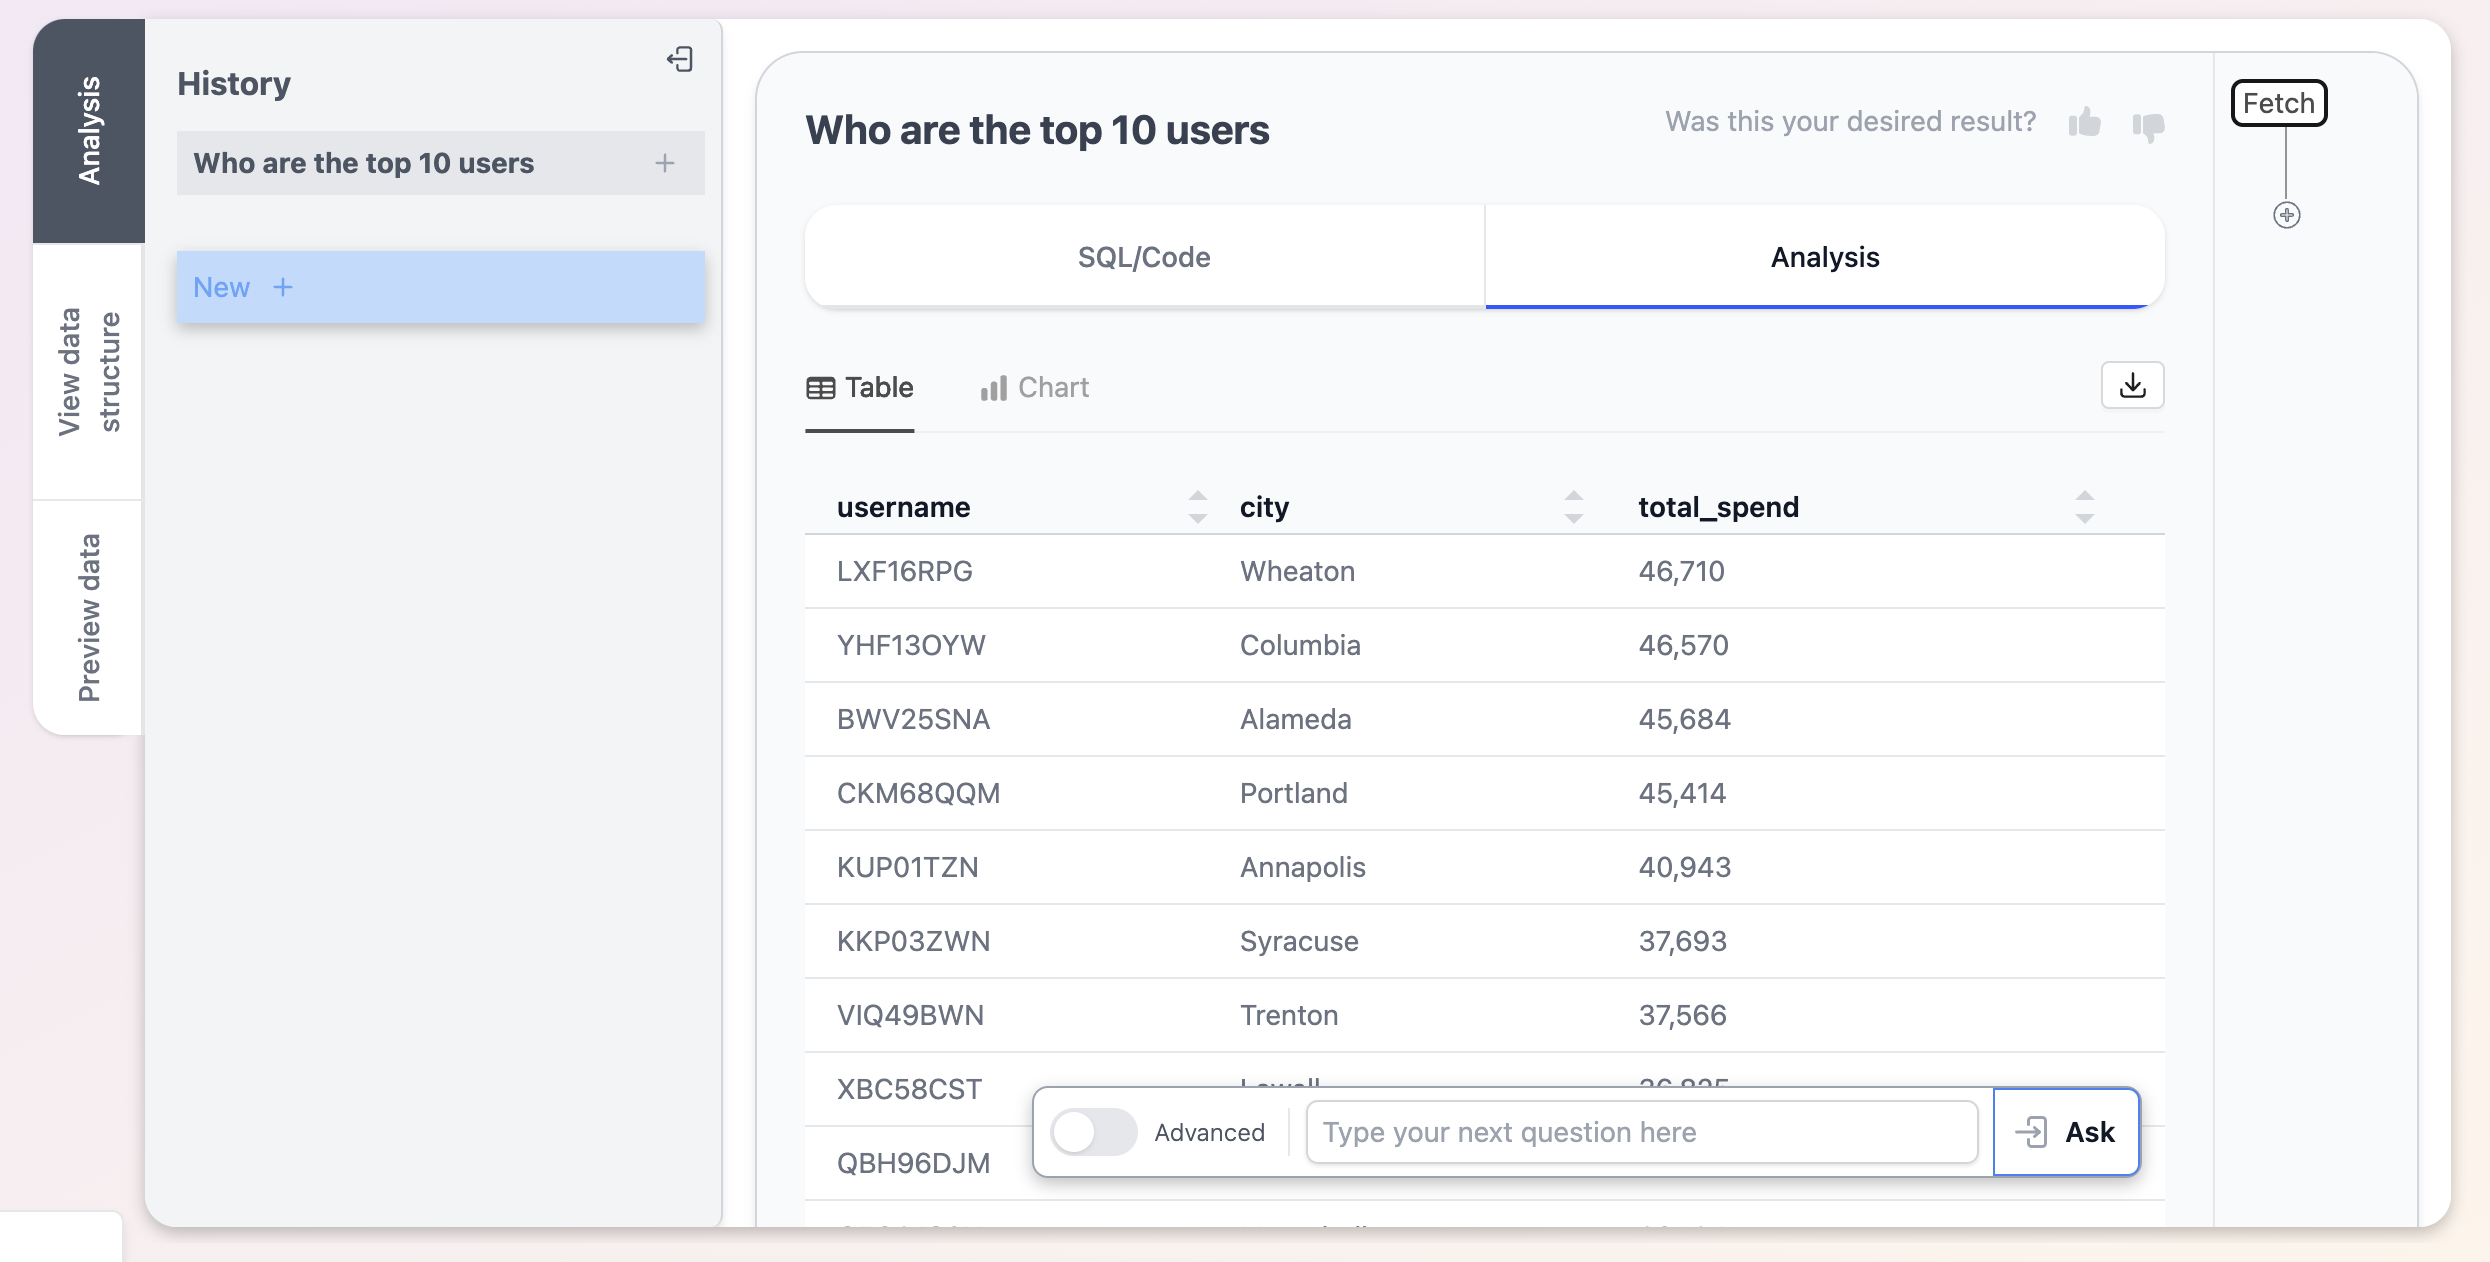
Task: Click the collapse/exit panel icon
Action: (678, 60)
